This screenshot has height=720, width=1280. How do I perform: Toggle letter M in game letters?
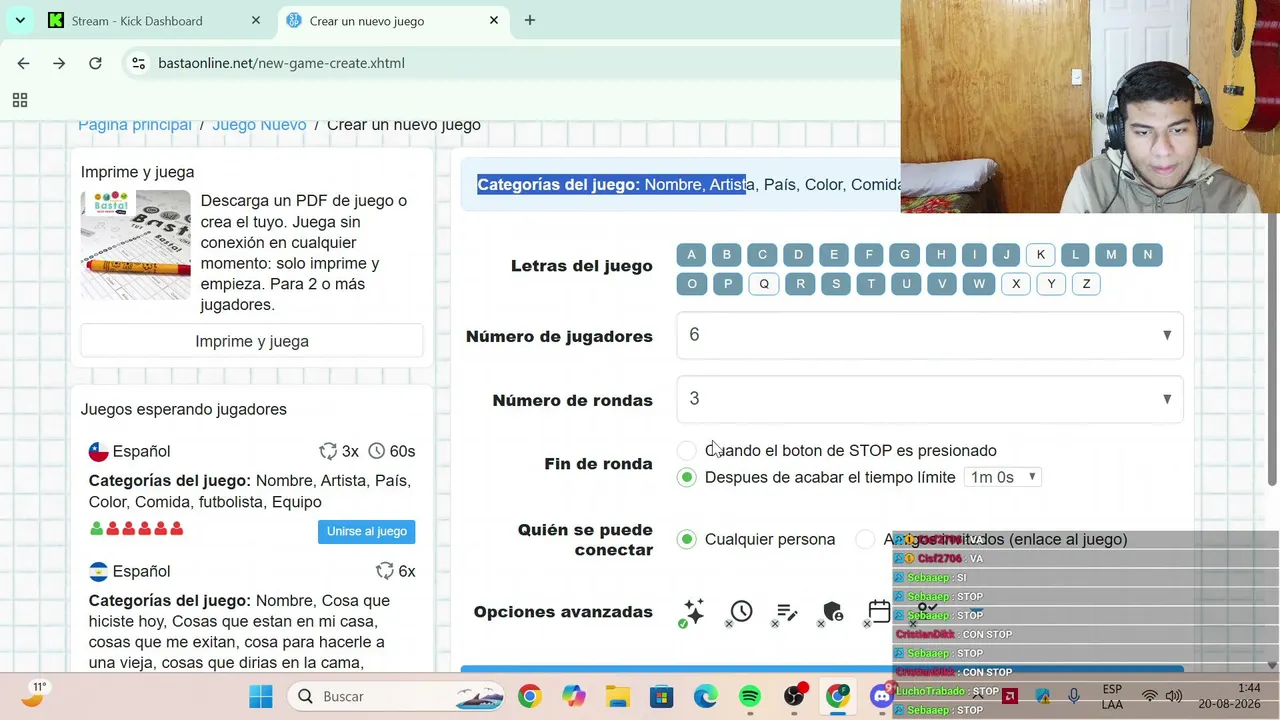click(1111, 255)
